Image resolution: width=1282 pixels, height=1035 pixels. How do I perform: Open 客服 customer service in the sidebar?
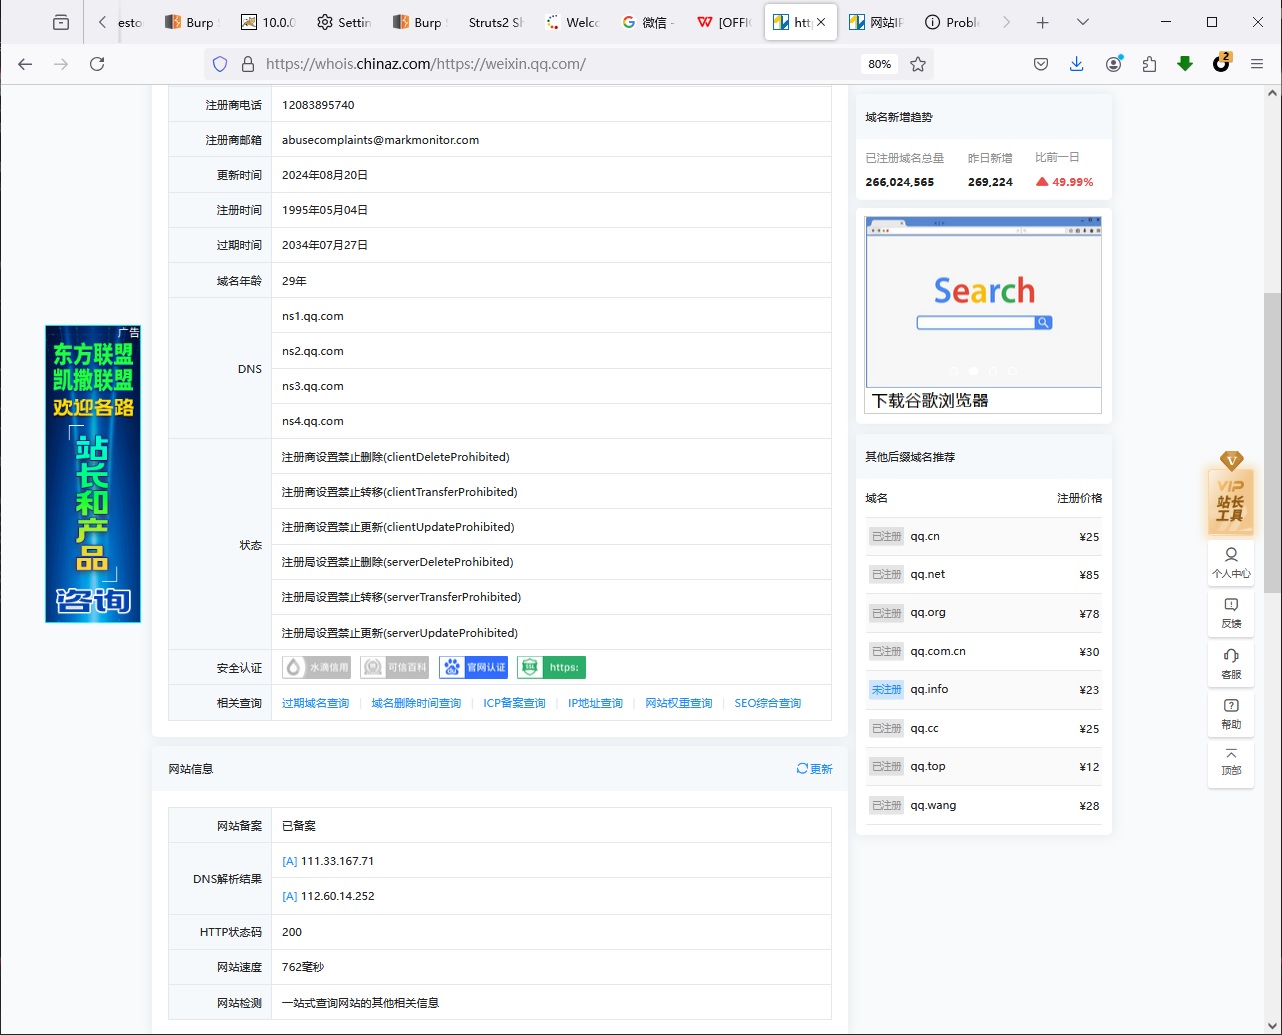[1231, 663]
